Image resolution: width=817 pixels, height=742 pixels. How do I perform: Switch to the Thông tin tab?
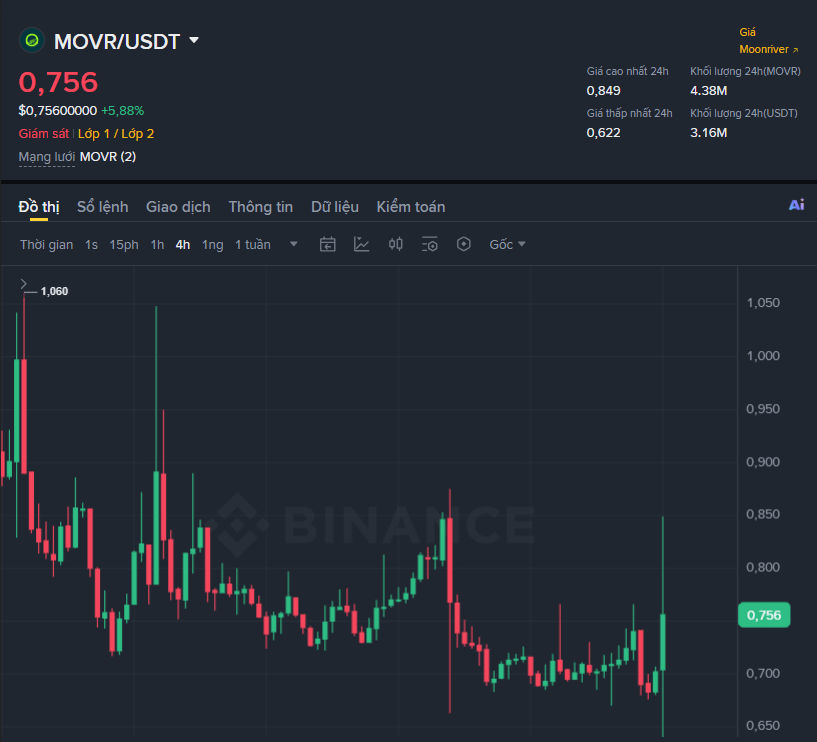click(x=261, y=207)
